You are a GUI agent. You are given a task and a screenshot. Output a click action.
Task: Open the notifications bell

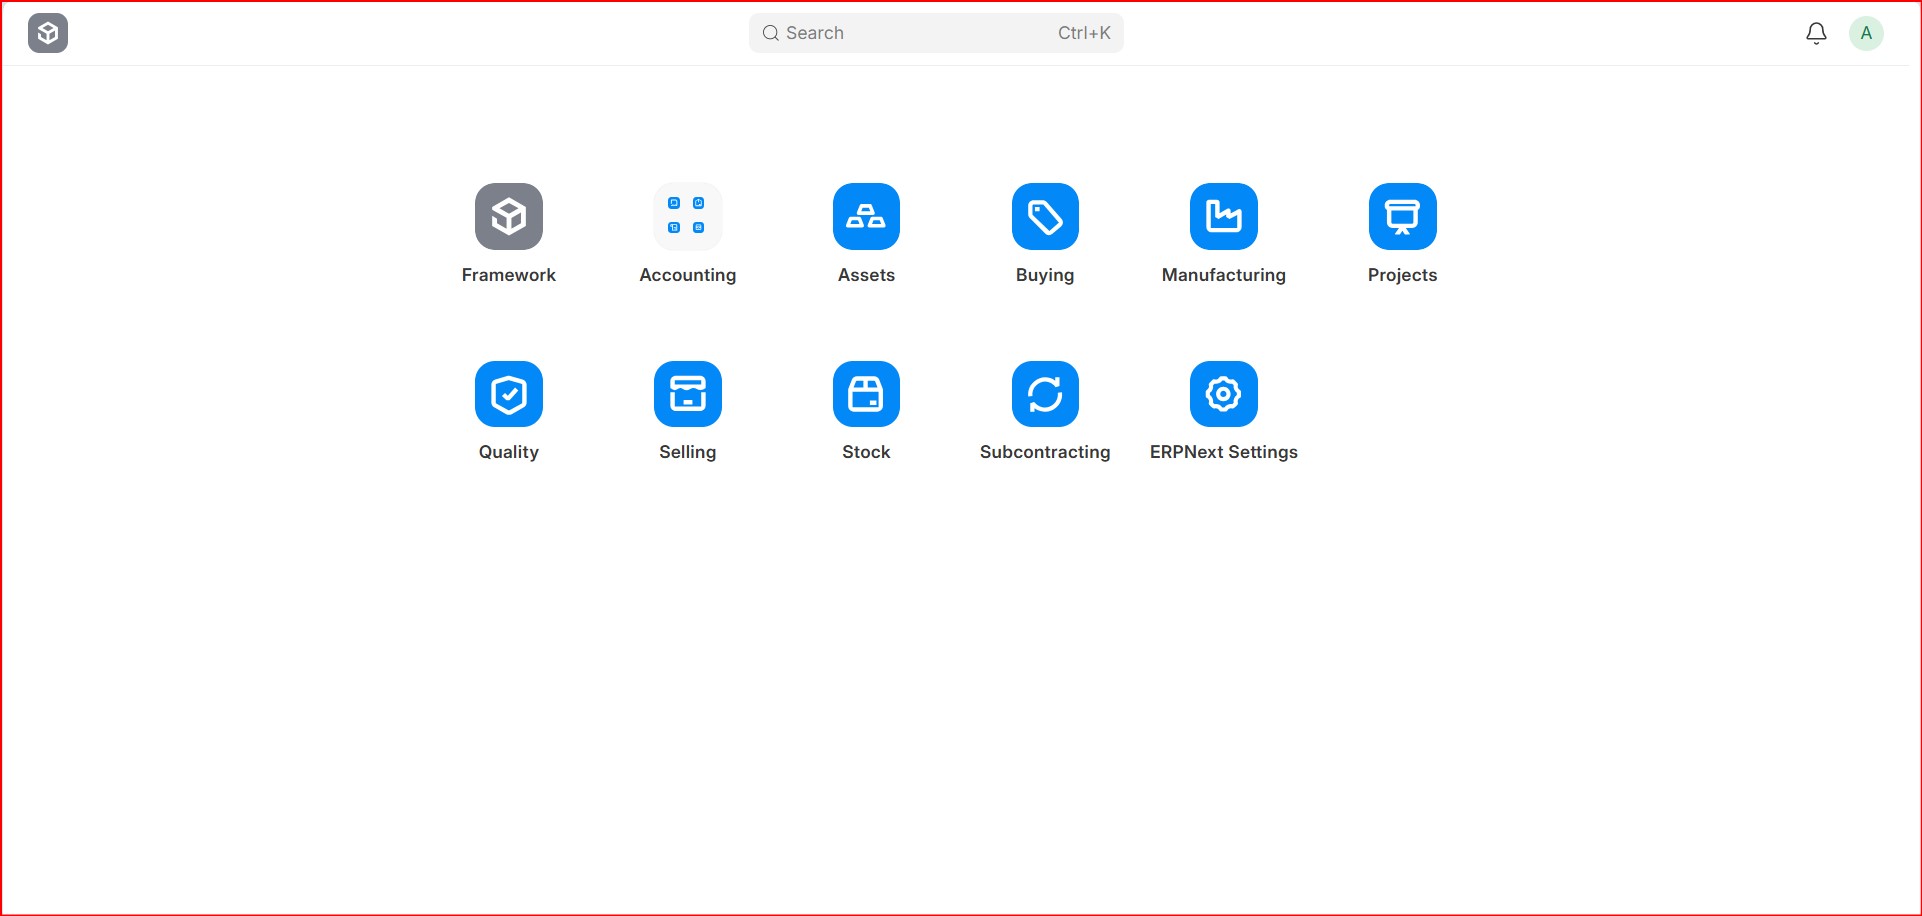click(1816, 33)
